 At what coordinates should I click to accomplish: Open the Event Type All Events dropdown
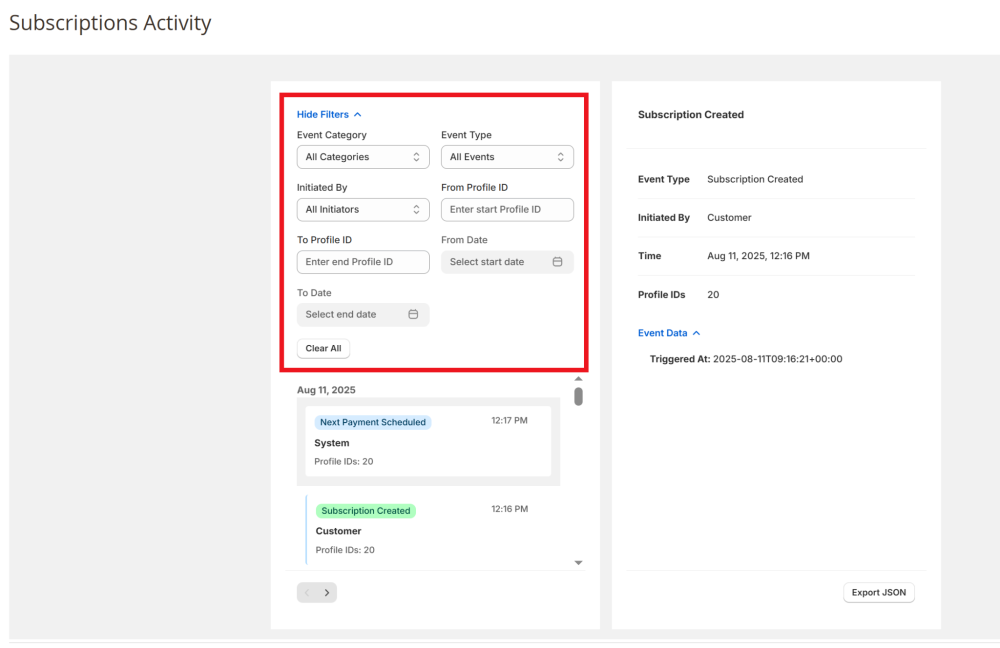pyautogui.click(x=507, y=157)
